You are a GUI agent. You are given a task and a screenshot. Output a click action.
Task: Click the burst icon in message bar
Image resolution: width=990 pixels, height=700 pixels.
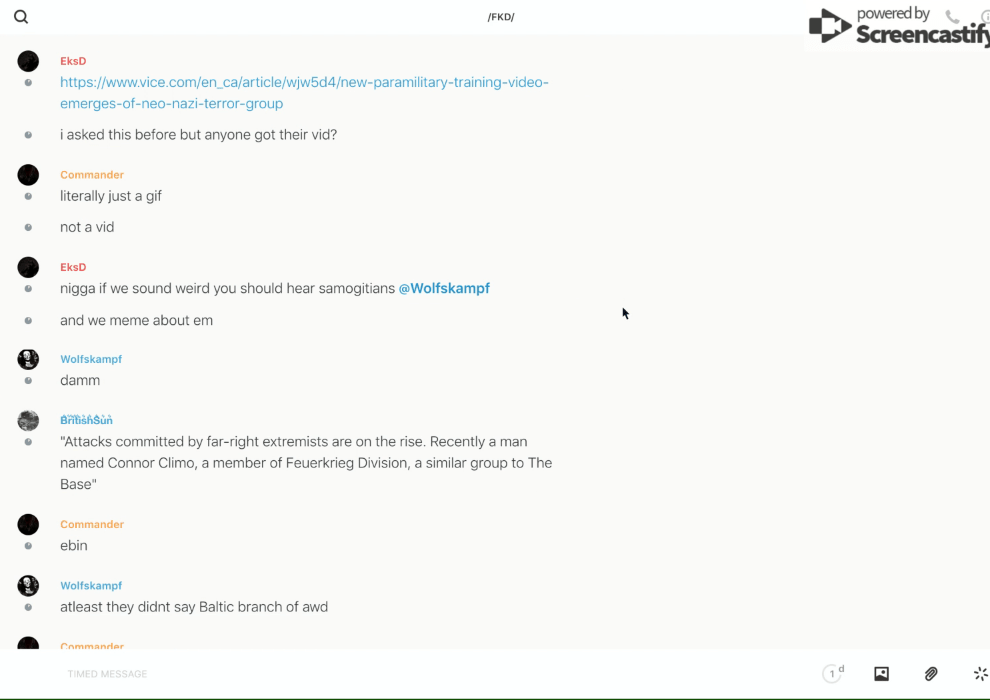(980, 674)
